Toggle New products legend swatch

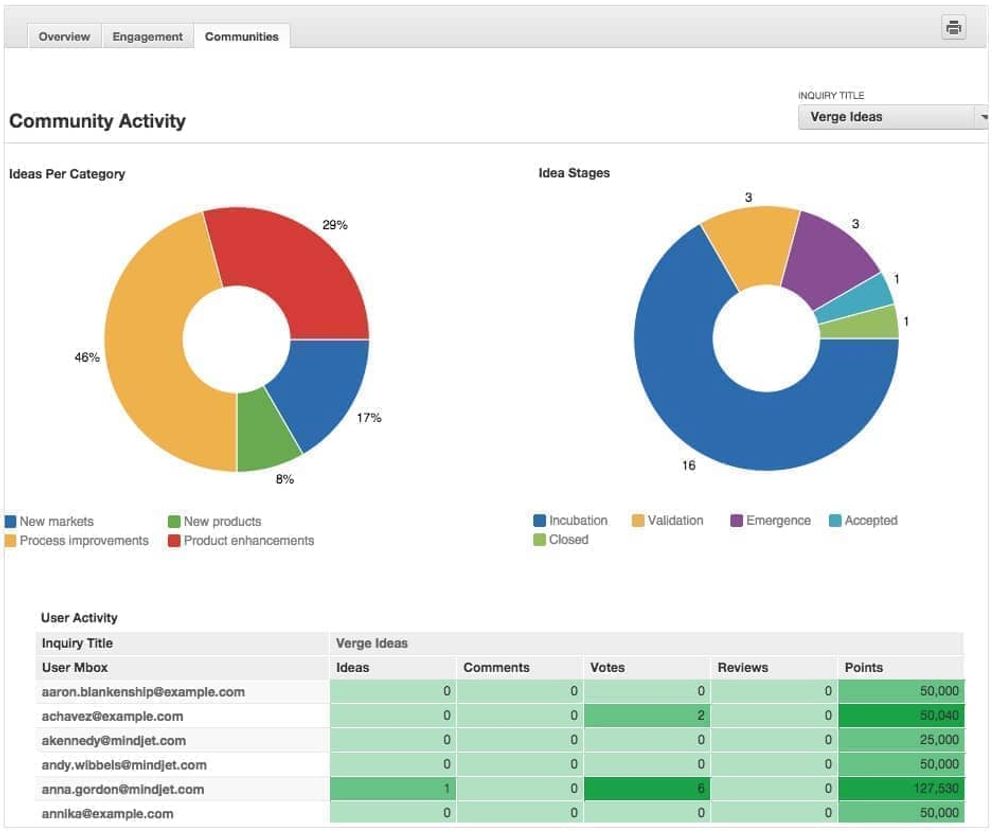tap(174, 522)
